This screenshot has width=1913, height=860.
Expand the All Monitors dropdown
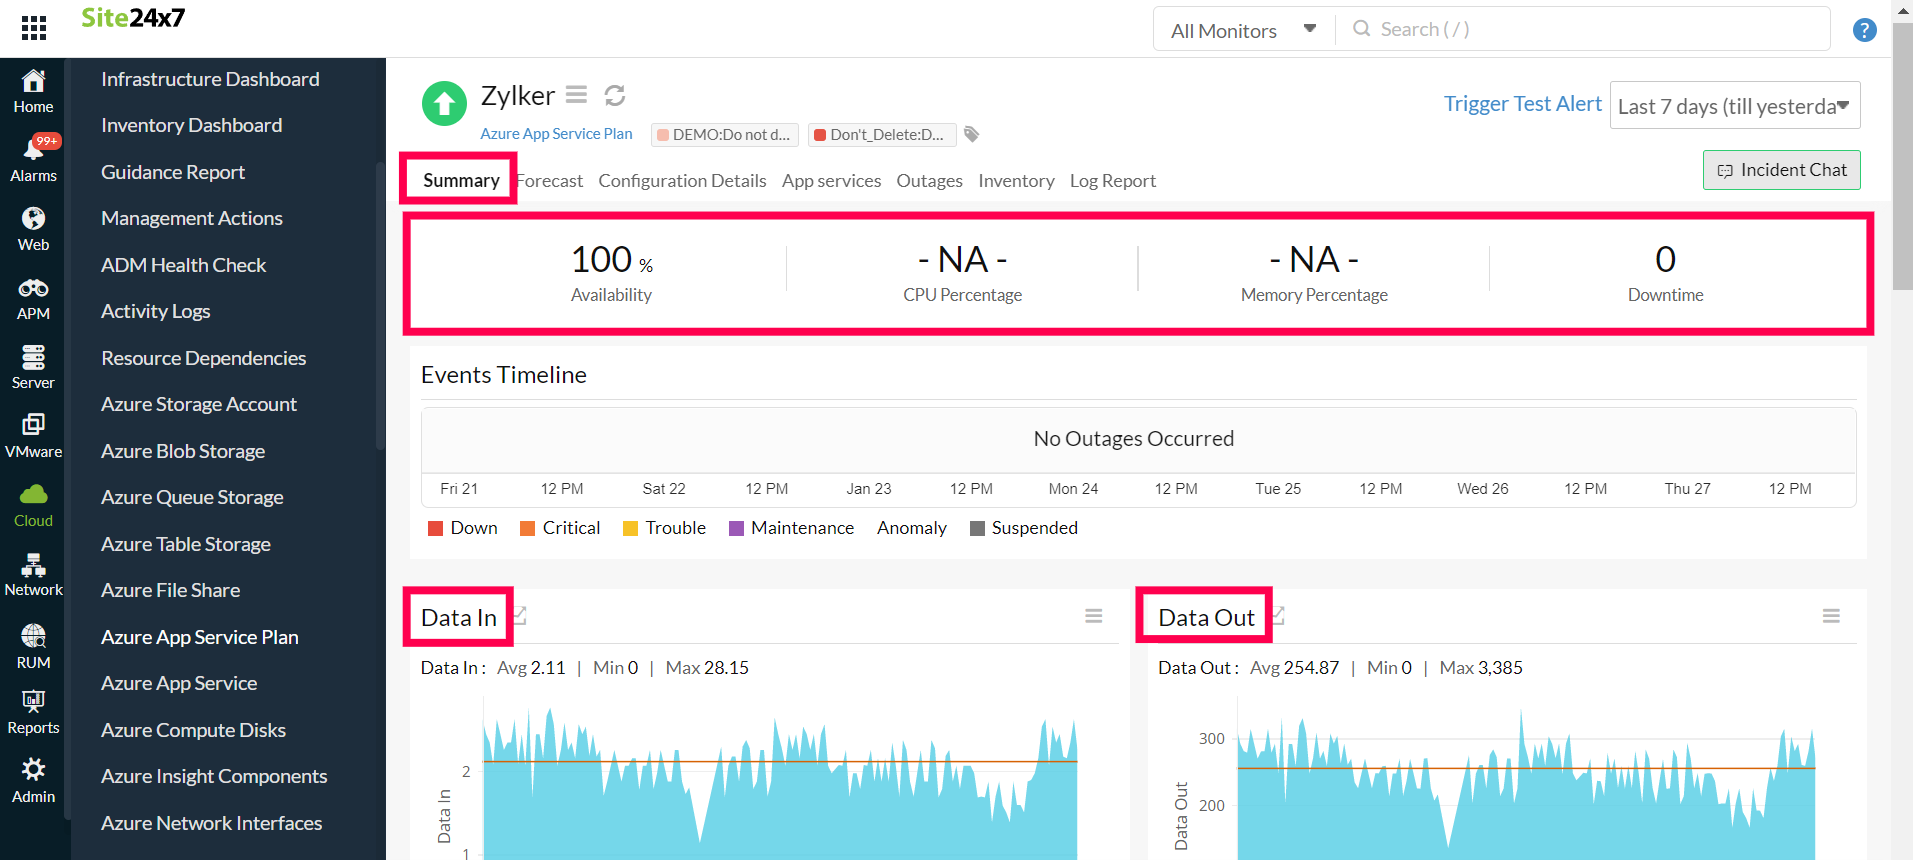pos(1243,30)
